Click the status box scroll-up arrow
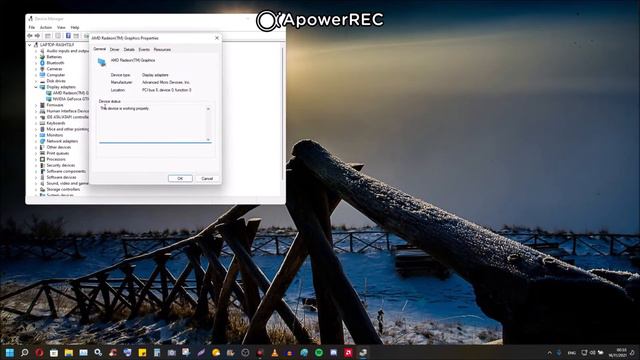 tap(208, 109)
